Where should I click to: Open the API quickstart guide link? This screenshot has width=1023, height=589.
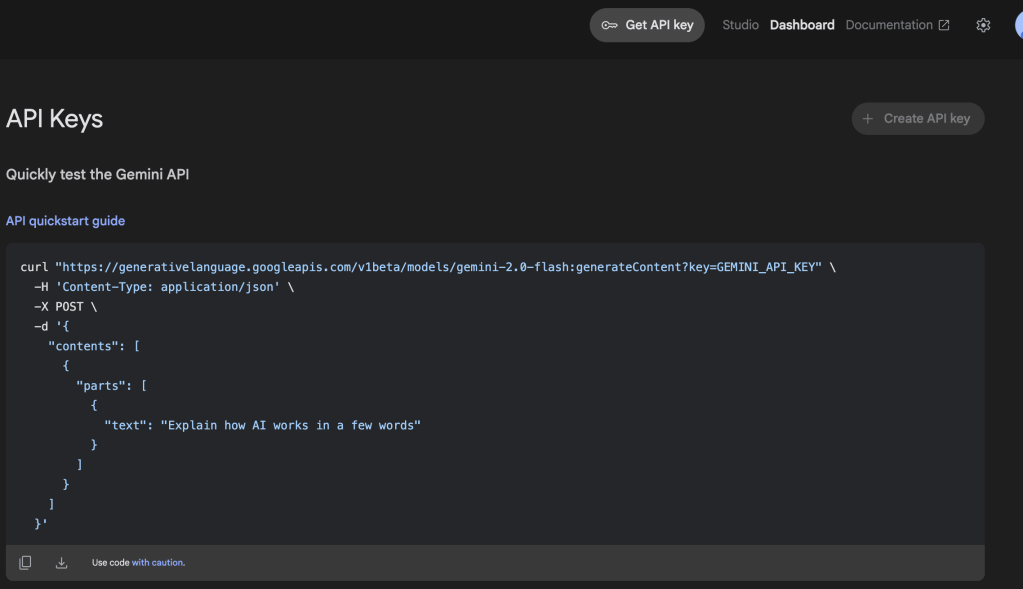(x=65, y=220)
